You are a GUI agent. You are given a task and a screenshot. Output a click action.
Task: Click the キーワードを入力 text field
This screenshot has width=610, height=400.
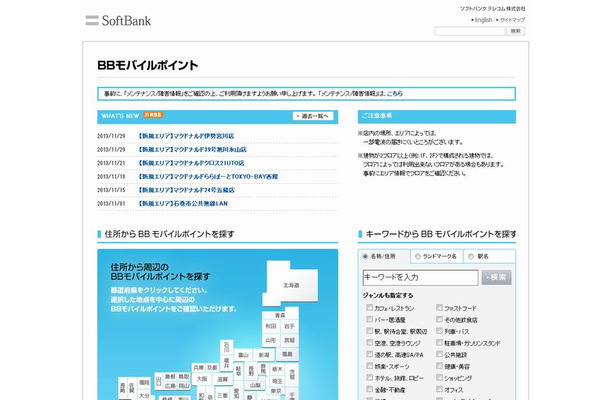tap(420, 277)
